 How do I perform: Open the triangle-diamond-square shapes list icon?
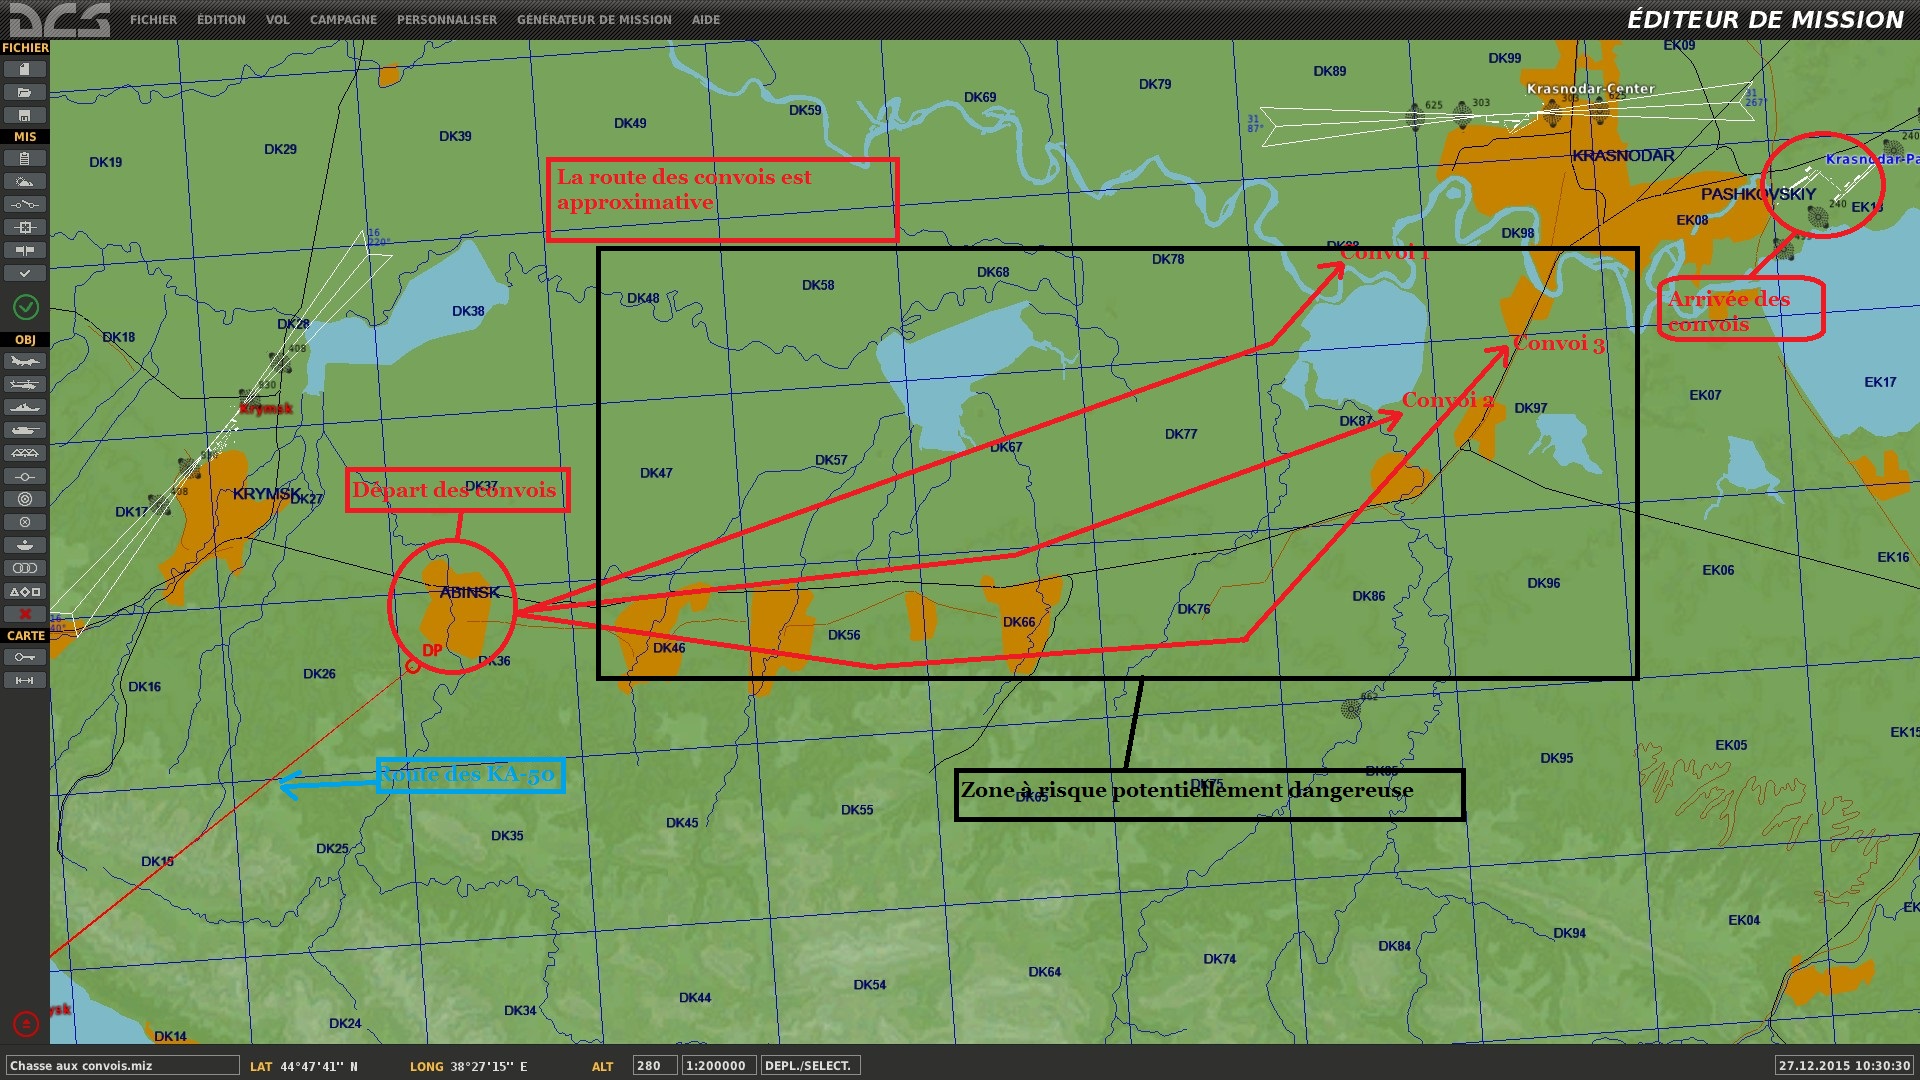pos(25,591)
